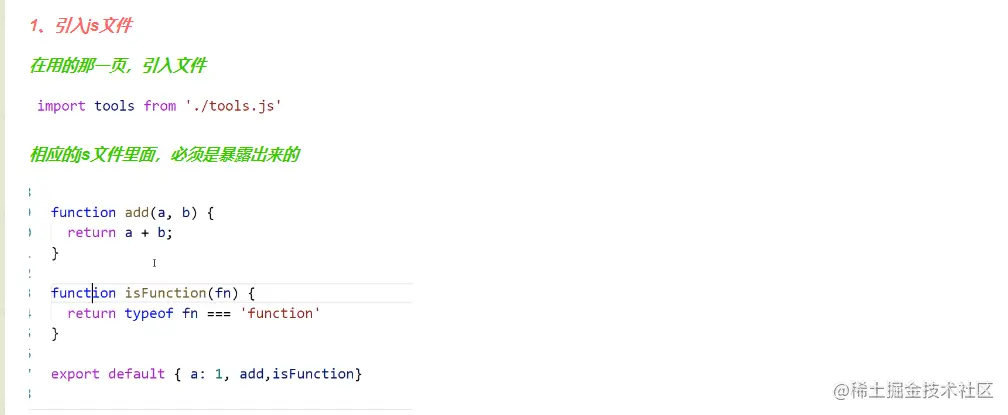Click the isFunction name in its function declaration
Image resolution: width=1008 pixels, height=415 pixels.
[x=165, y=293]
